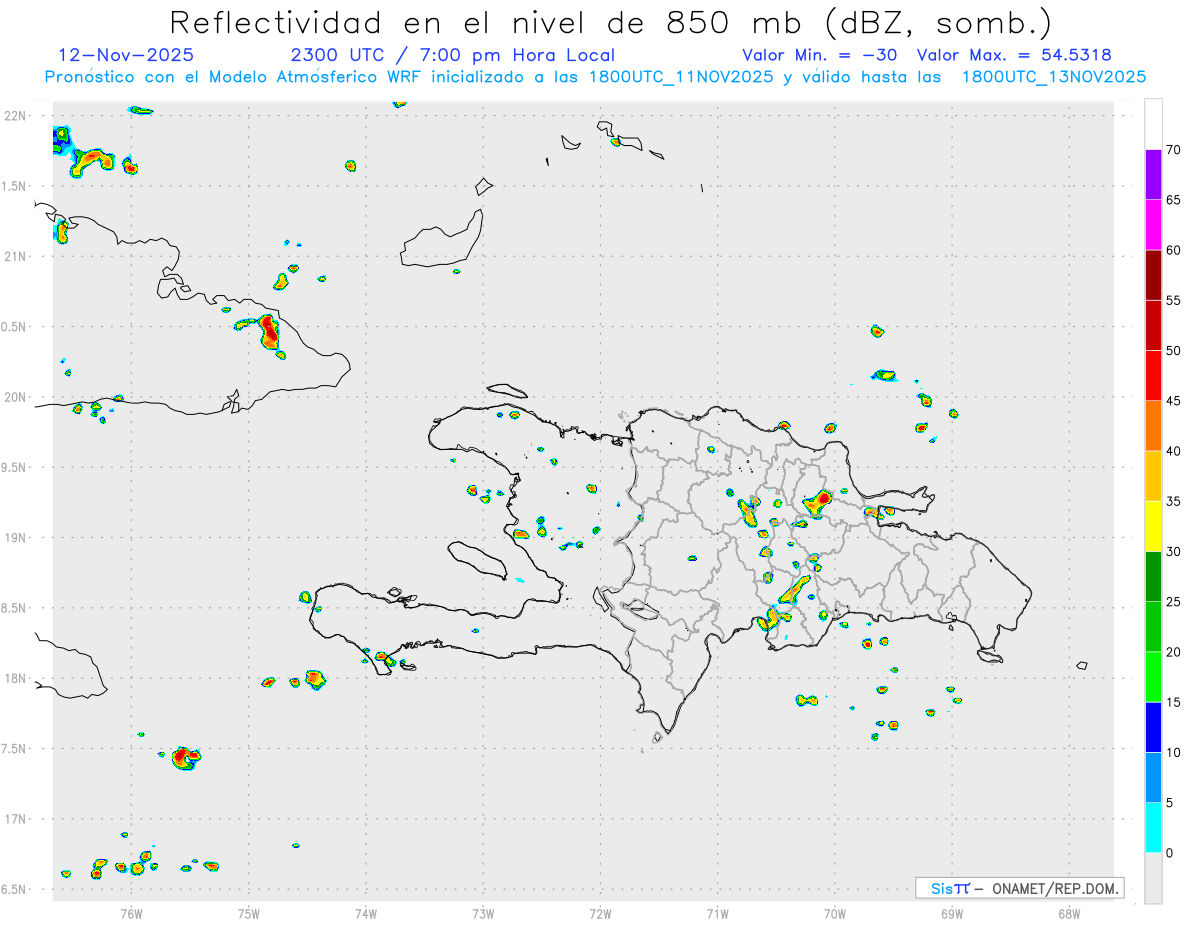Click the '17N' latitude label
1200x927 pixels.
click(14, 819)
